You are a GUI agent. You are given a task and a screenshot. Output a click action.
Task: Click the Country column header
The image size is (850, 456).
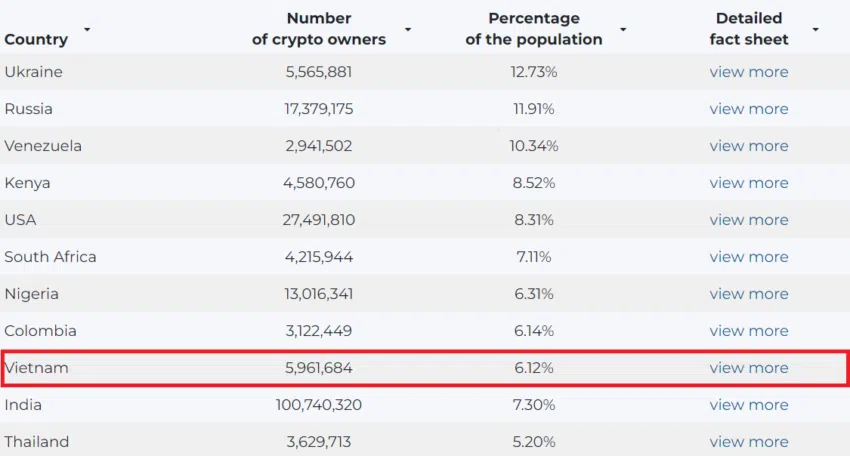[36, 39]
